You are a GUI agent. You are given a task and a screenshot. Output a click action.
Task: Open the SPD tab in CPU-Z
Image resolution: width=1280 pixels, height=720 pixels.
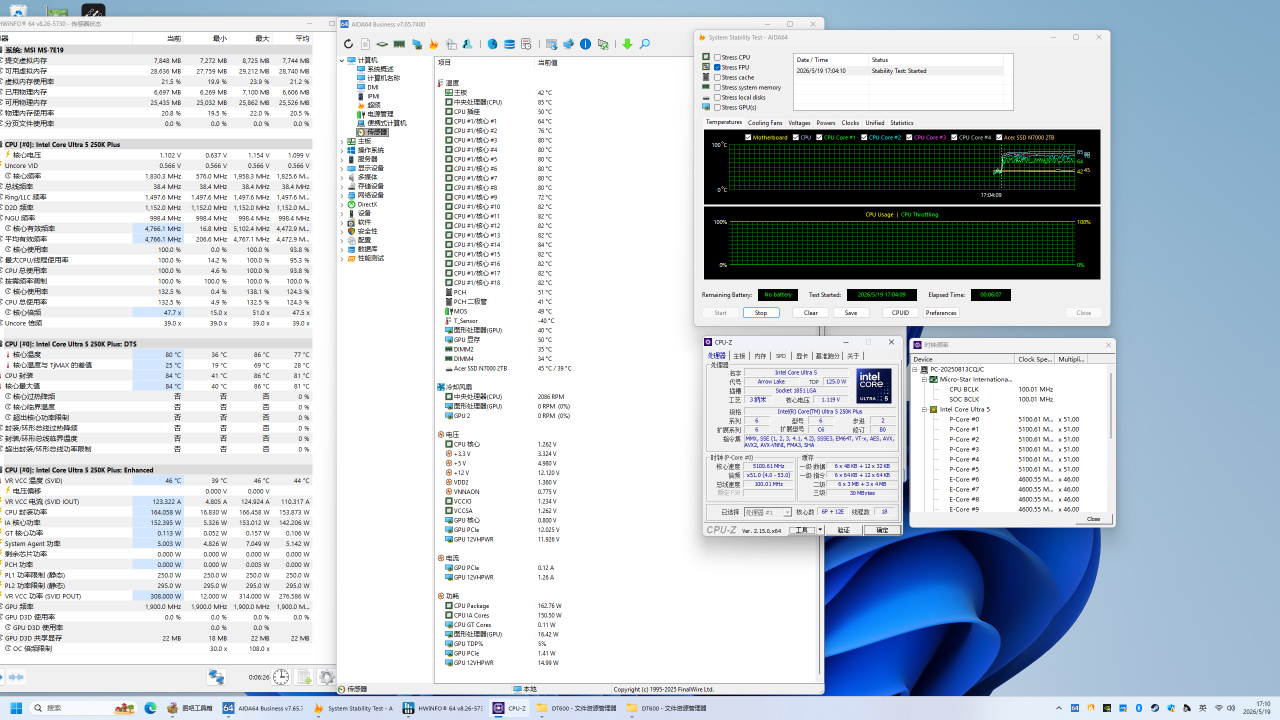781,356
